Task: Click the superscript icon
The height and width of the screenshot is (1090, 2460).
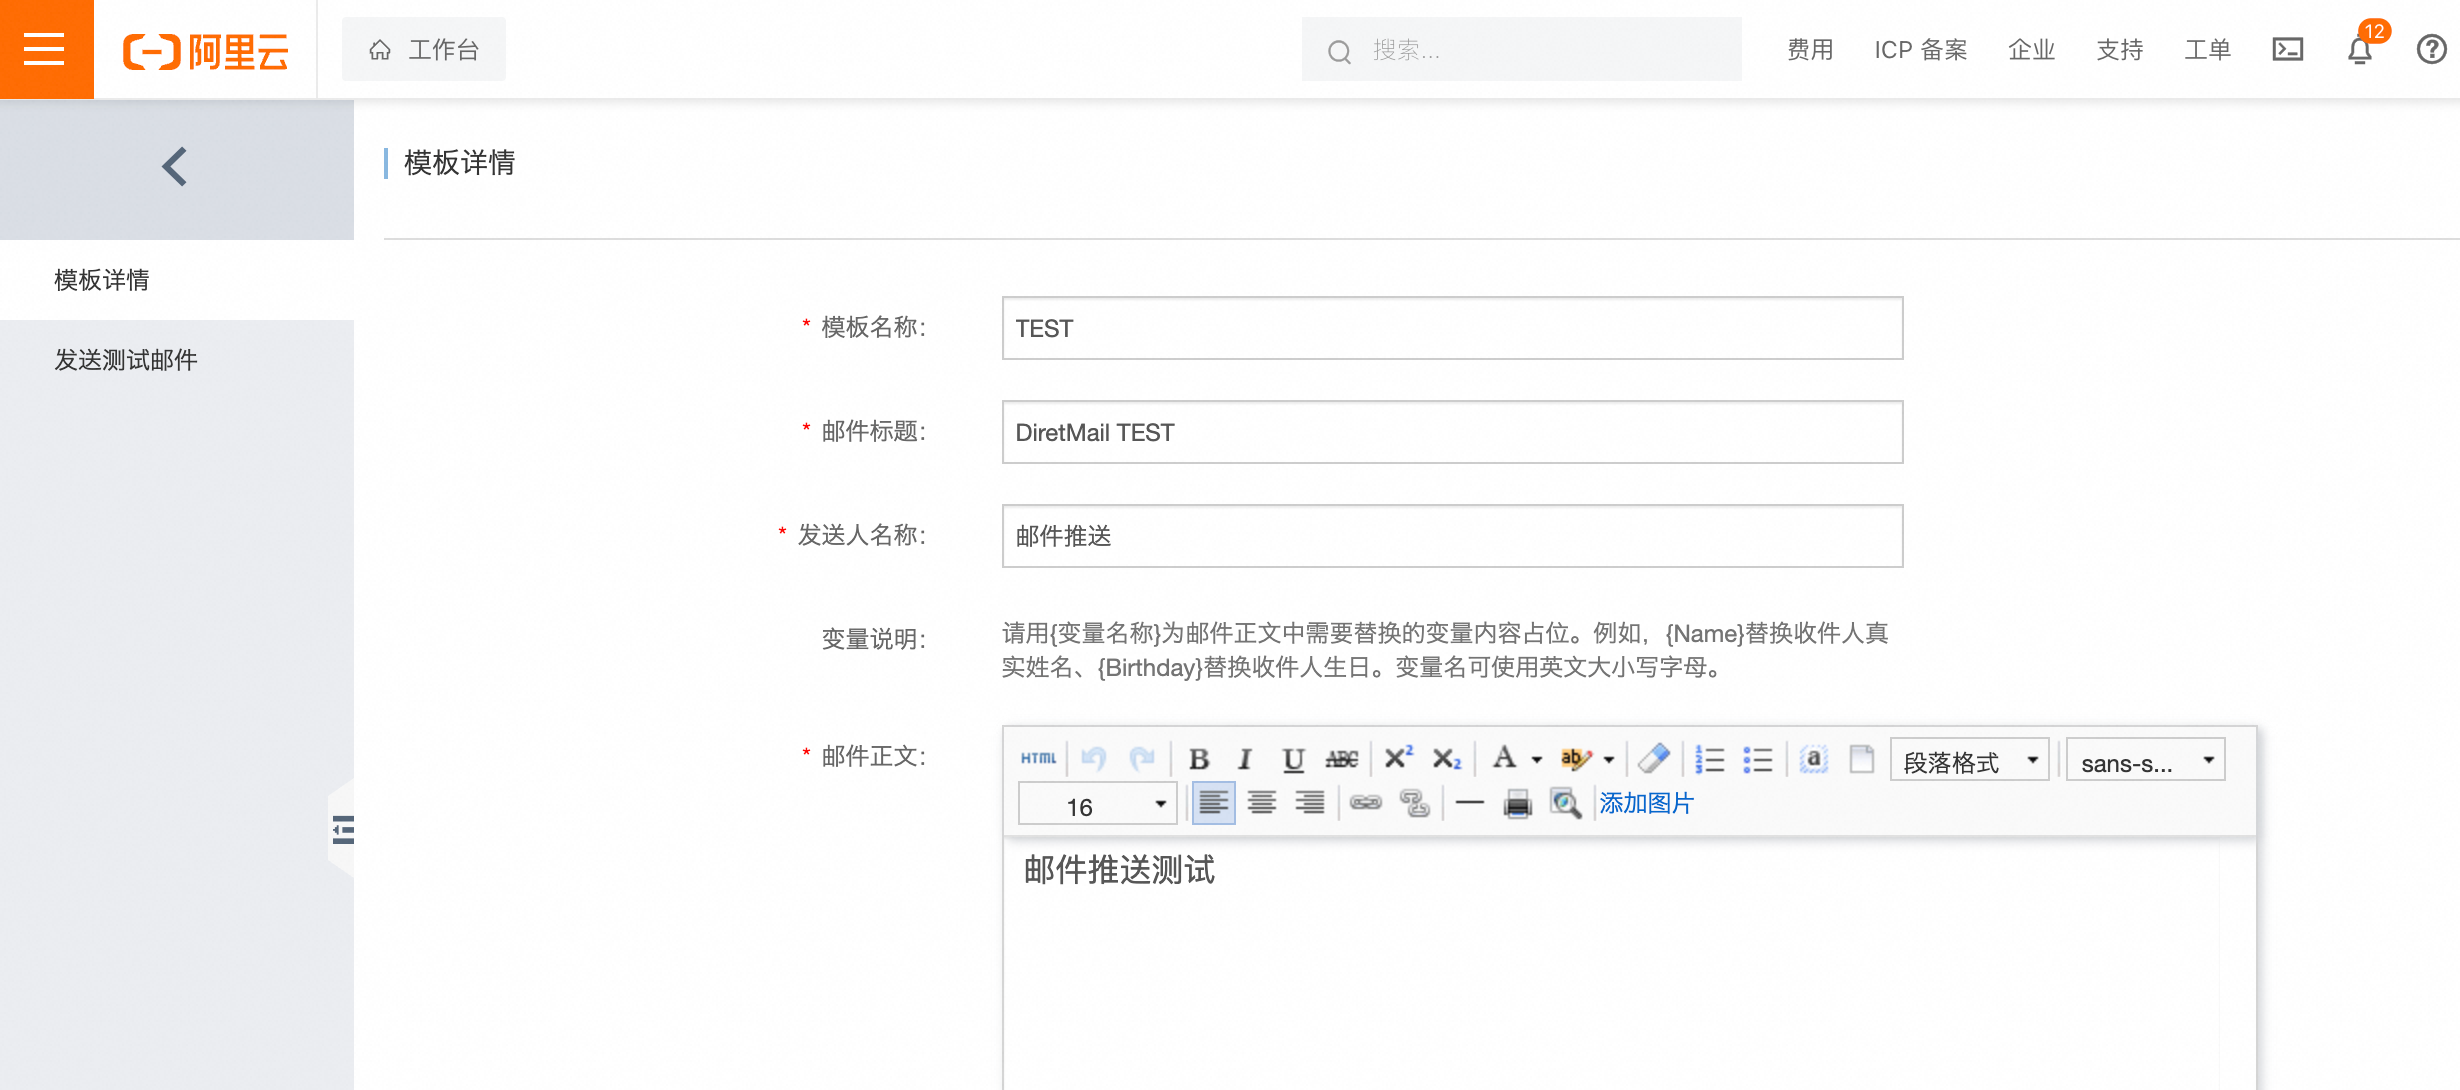Action: (1397, 758)
